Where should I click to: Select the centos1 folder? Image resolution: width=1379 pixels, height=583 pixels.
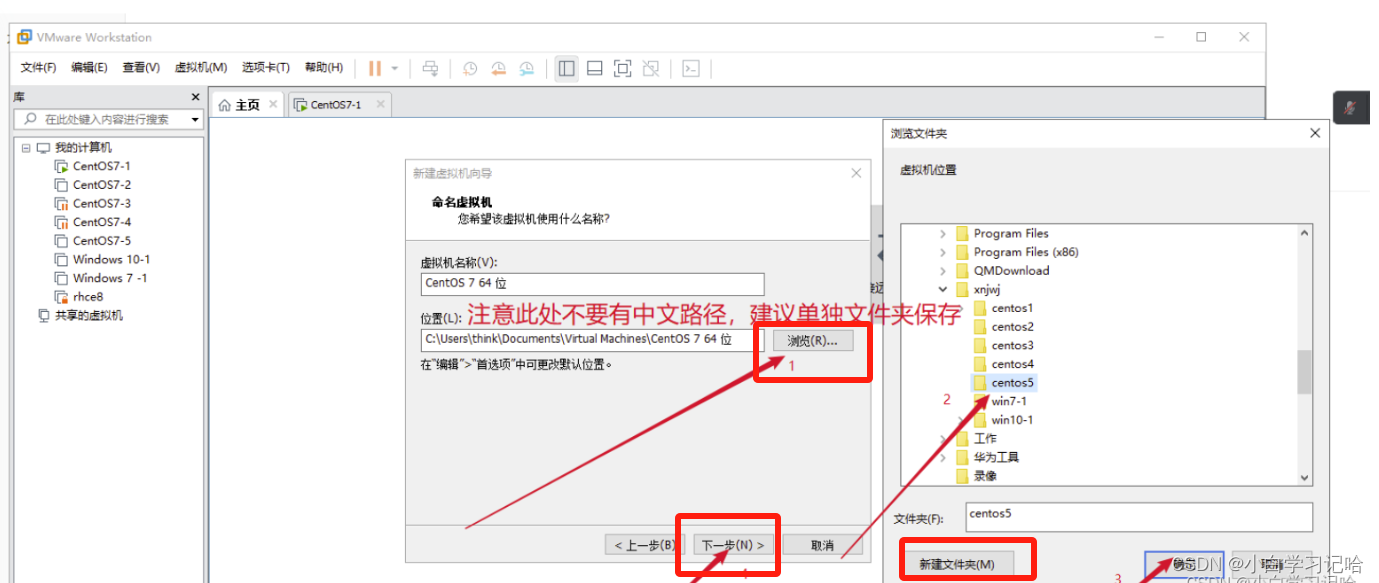[x=1004, y=308]
